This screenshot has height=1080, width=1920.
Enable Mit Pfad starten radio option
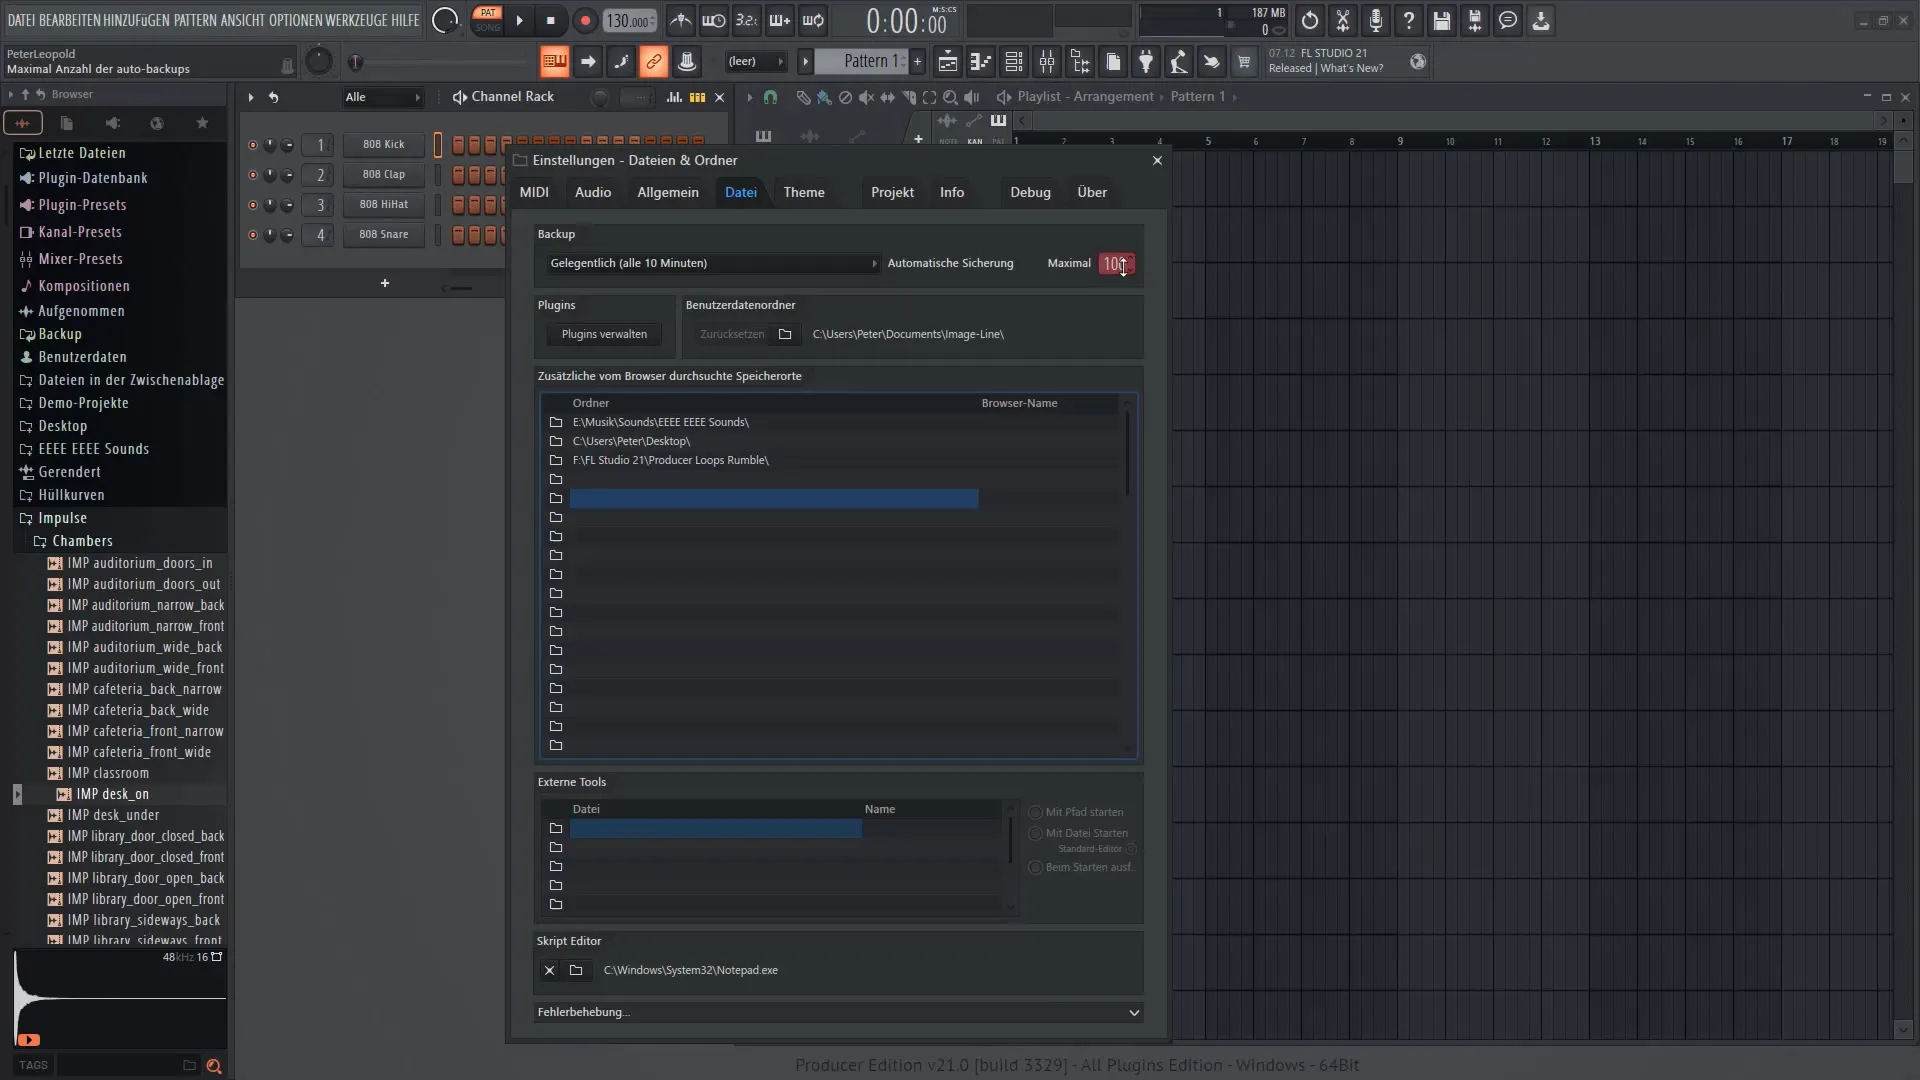1034,811
